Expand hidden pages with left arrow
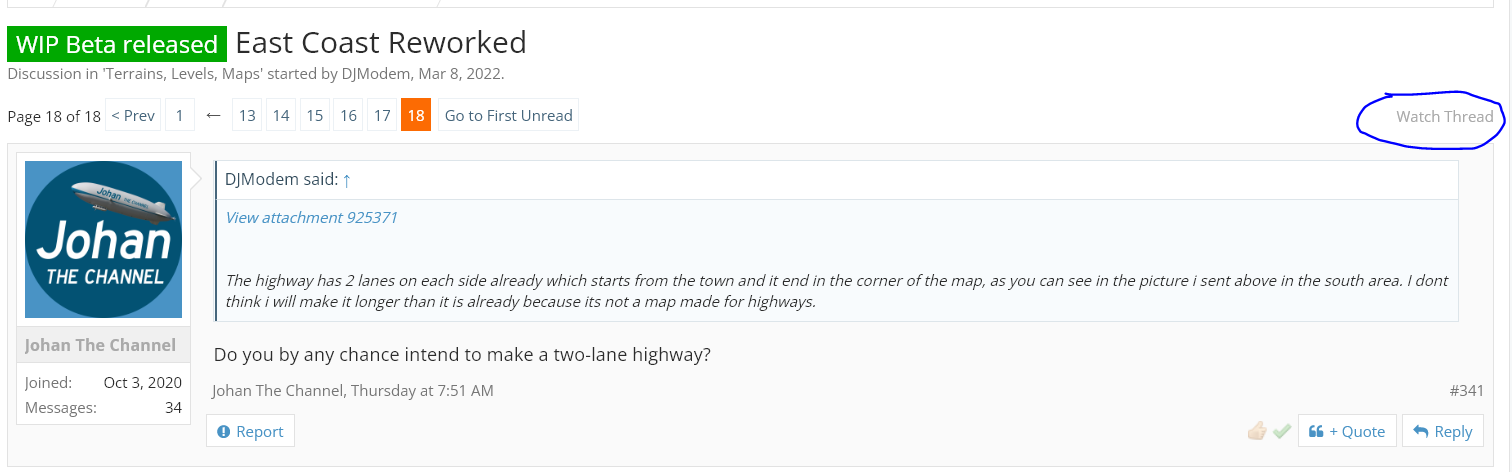1512x472 pixels. 212,115
